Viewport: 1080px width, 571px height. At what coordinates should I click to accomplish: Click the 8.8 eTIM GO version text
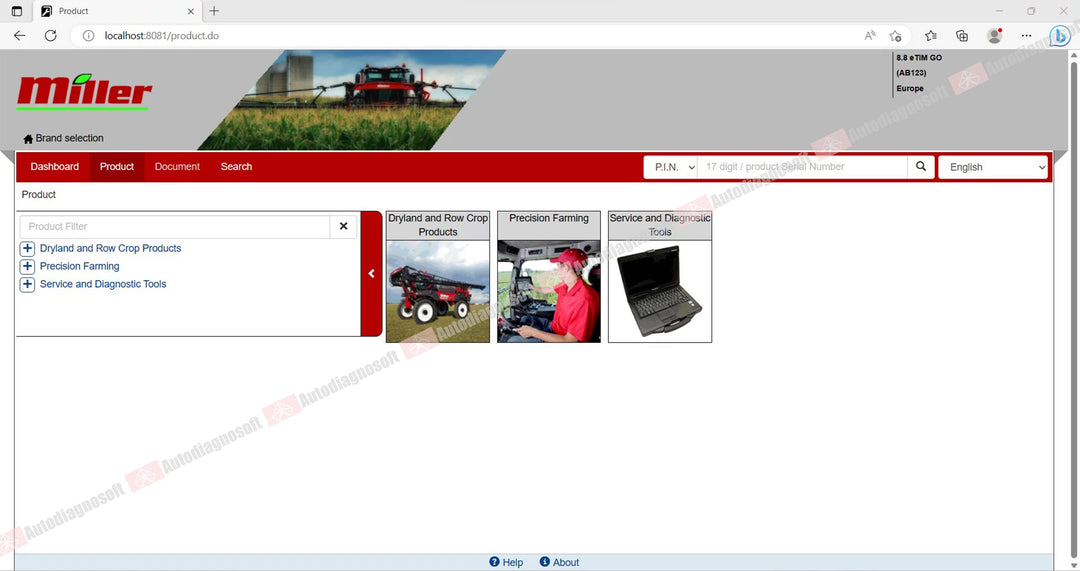(x=919, y=58)
